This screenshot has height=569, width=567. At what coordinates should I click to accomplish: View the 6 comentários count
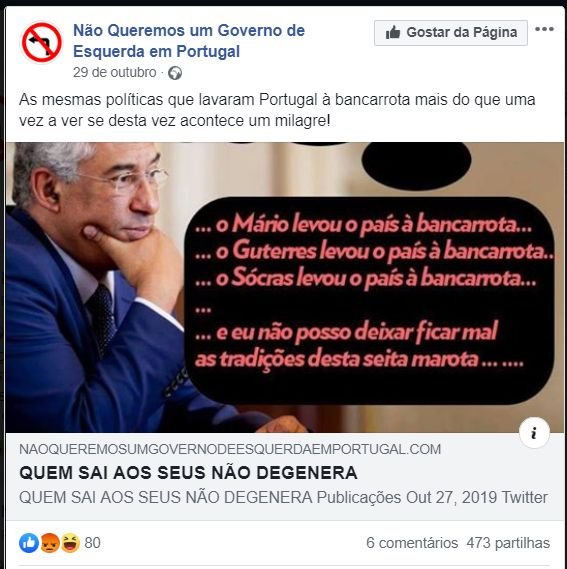pos(412,543)
